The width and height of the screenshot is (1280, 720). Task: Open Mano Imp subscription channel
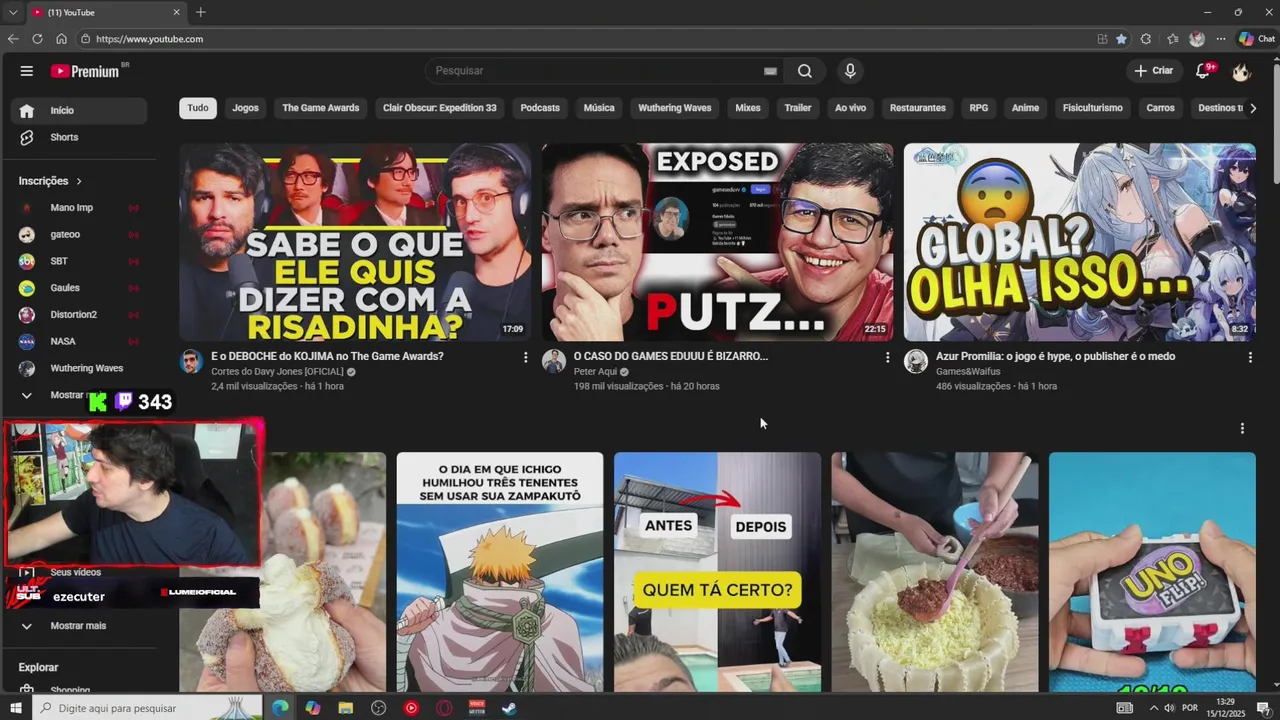click(80, 207)
